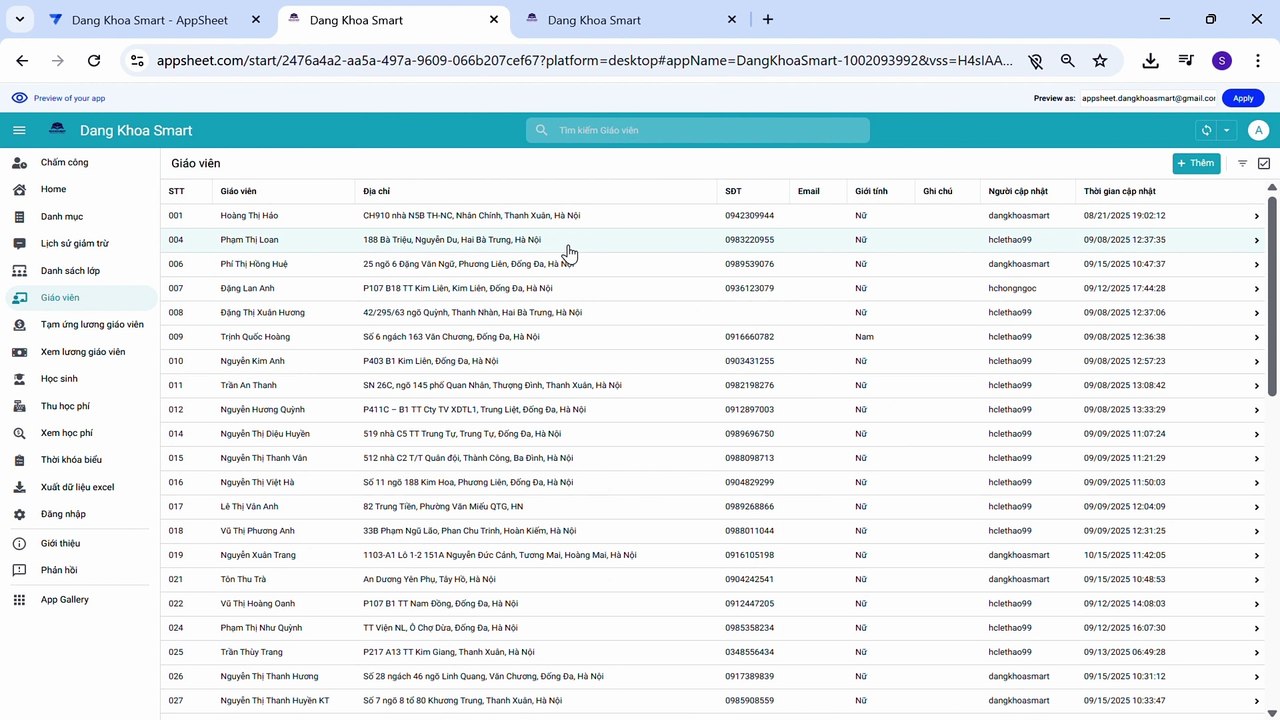
Task: Sort by Thời gian cập nhật column header
Action: coord(1120,191)
